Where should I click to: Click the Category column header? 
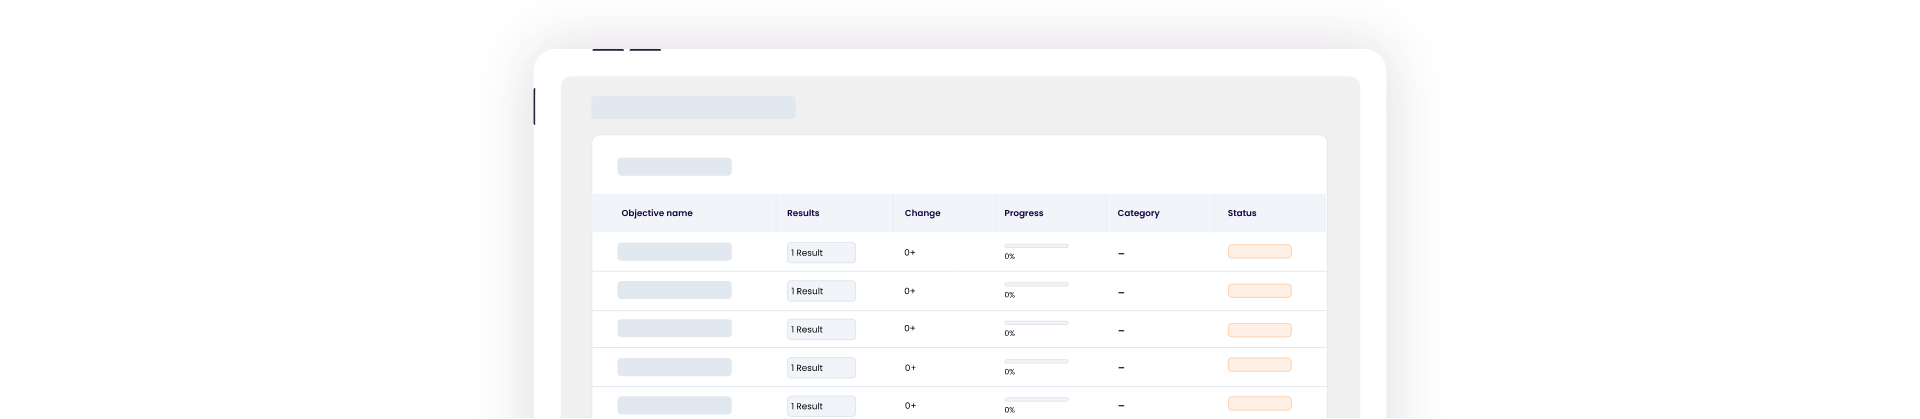pos(1138,213)
